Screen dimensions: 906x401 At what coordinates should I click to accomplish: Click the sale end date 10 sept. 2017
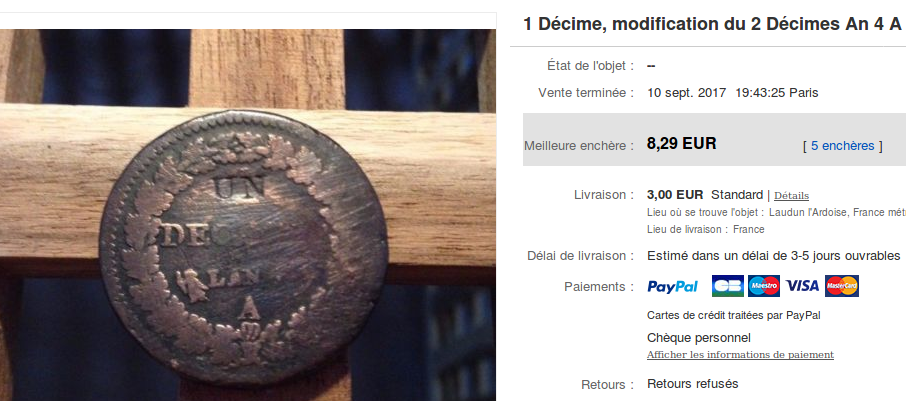tap(686, 93)
